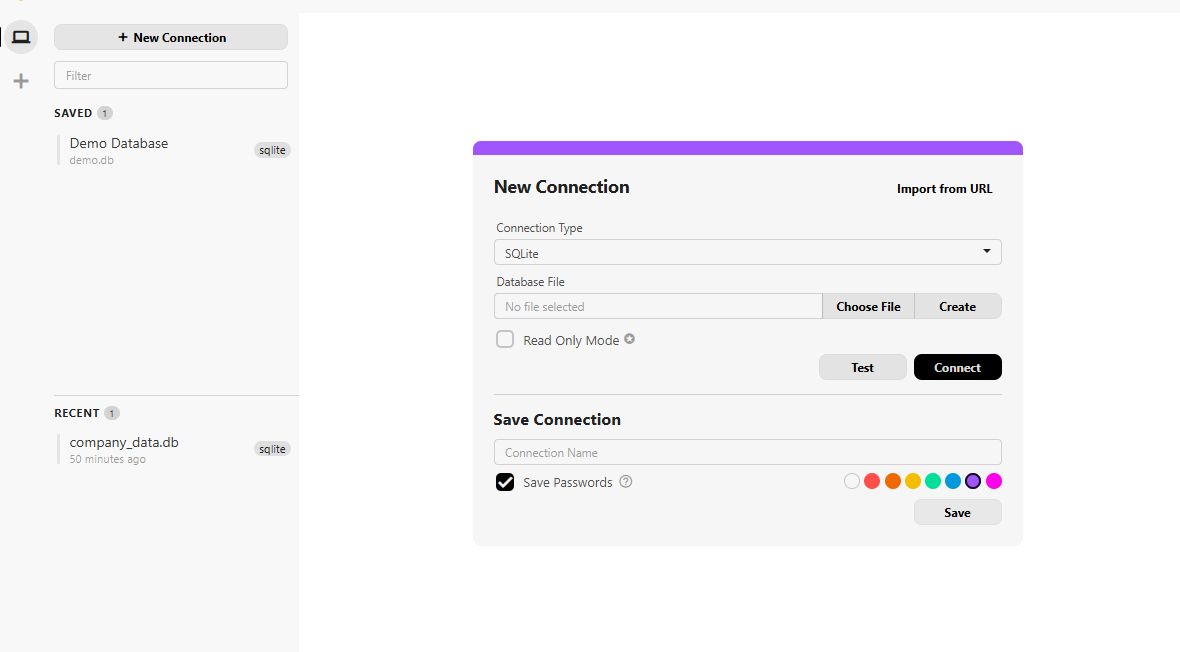
Task: Click the dropdown arrow for Connection Type
Action: pyautogui.click(x=986, y=252)
